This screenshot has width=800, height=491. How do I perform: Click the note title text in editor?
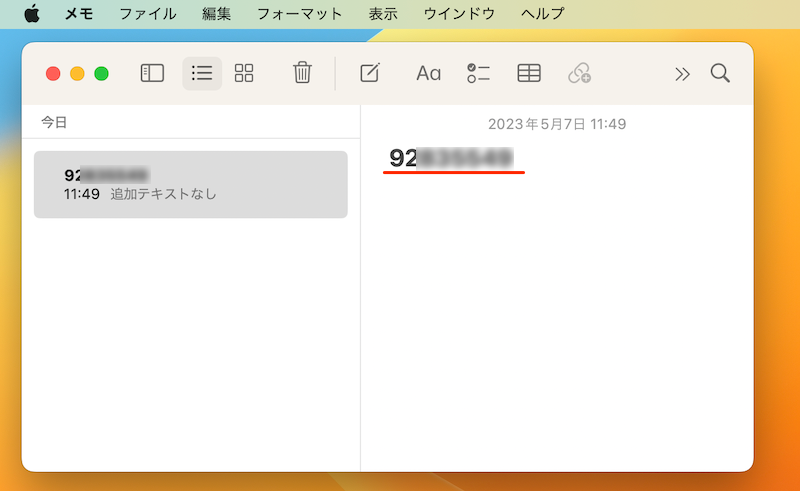point(451,158)
